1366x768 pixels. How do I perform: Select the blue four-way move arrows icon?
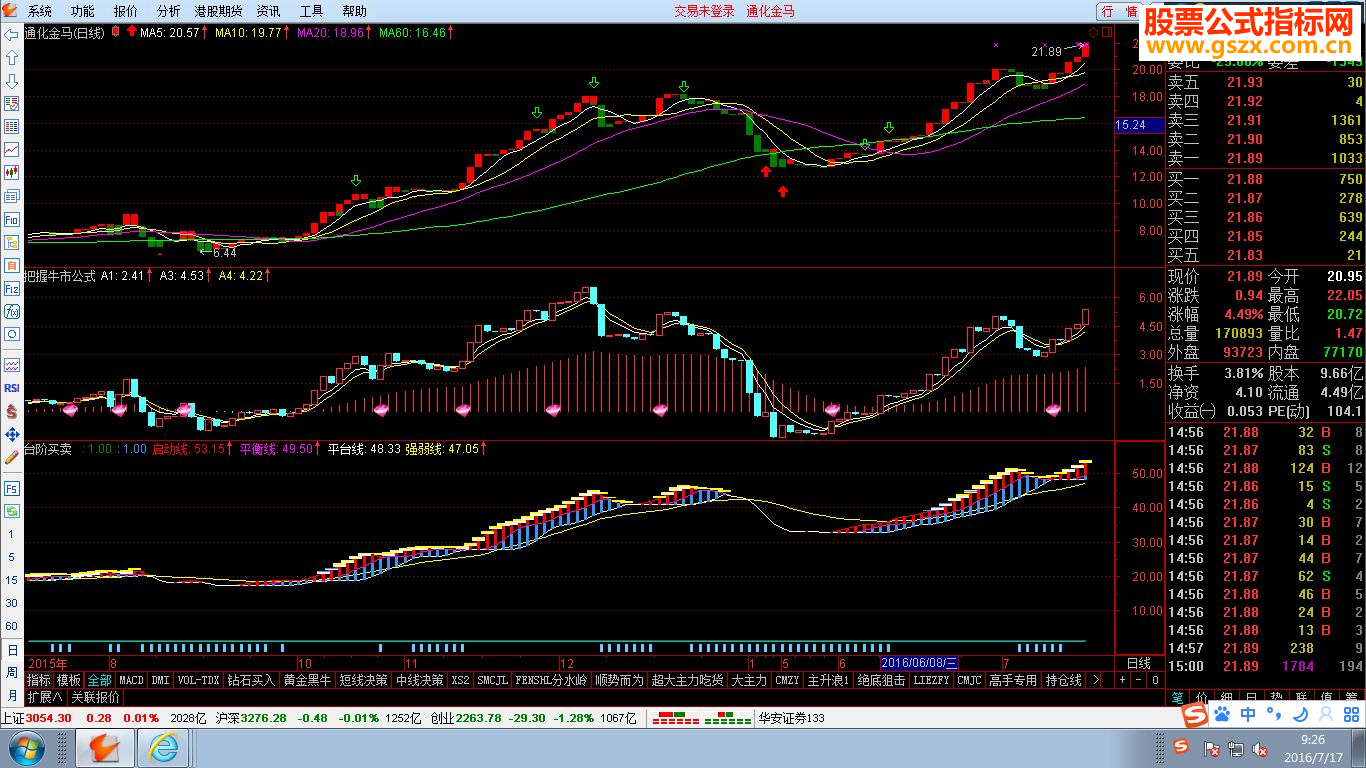(x=12, y=434)
